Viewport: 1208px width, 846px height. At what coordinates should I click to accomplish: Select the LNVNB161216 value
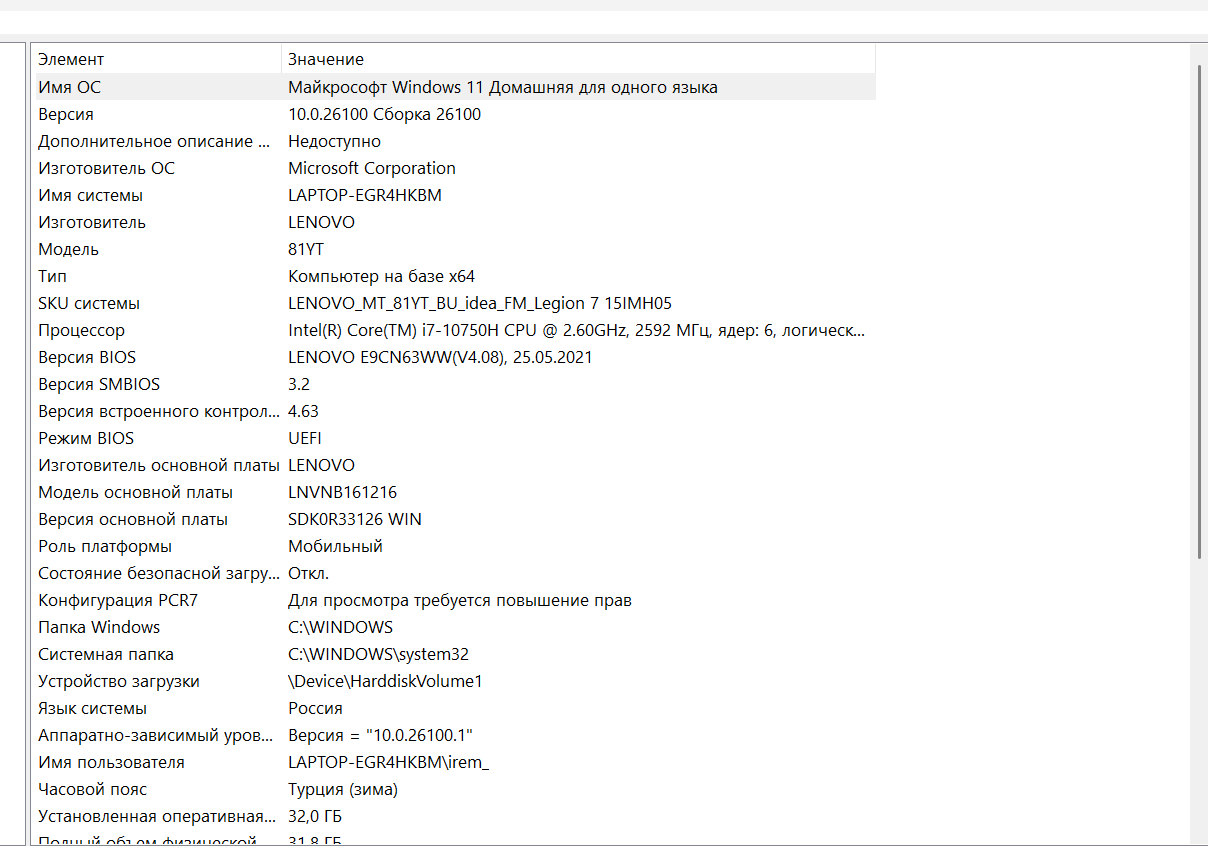[343, 492]
